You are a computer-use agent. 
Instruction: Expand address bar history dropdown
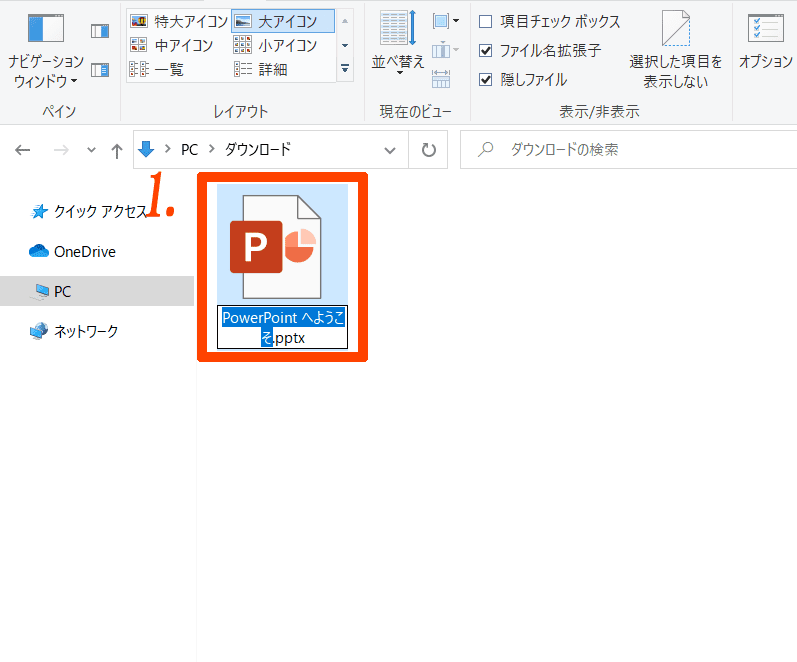pyautogui.click(x=390, y=150)
